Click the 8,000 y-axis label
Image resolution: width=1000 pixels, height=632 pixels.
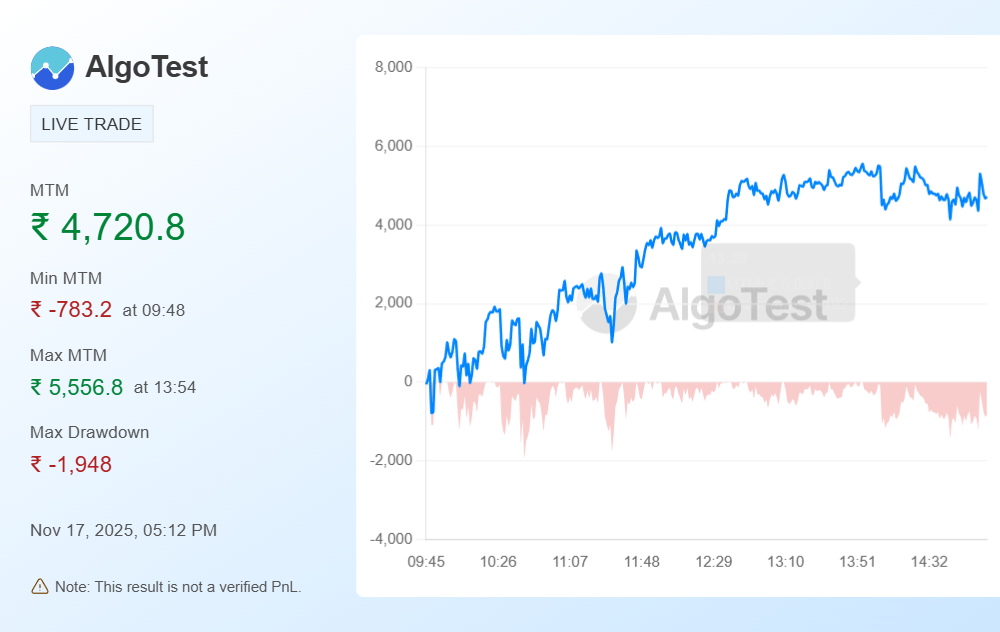393,67
